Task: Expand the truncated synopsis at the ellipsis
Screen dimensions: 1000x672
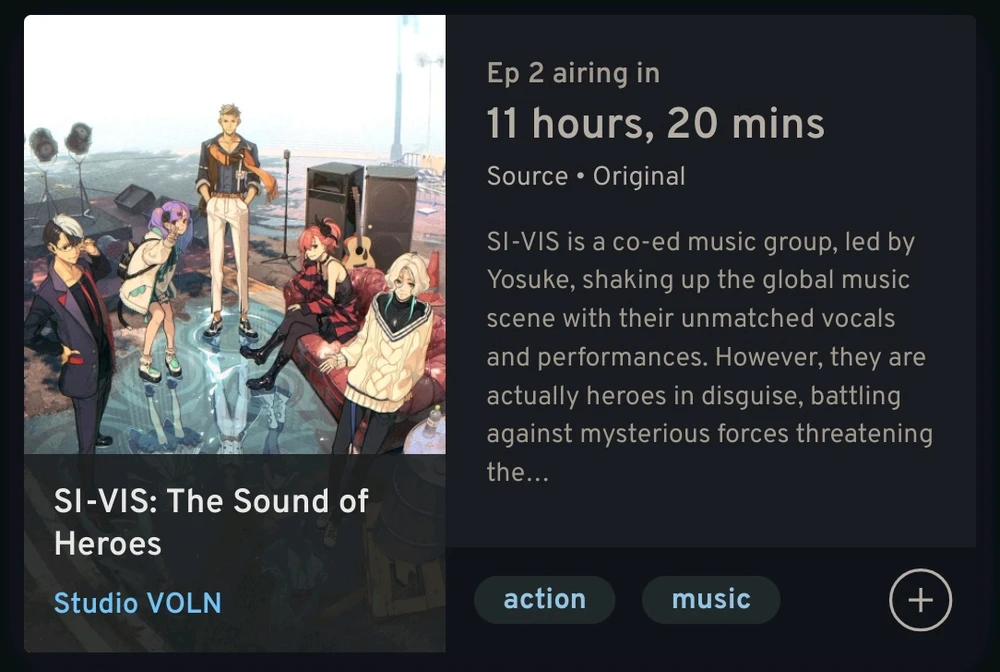Action: point(518,472)
